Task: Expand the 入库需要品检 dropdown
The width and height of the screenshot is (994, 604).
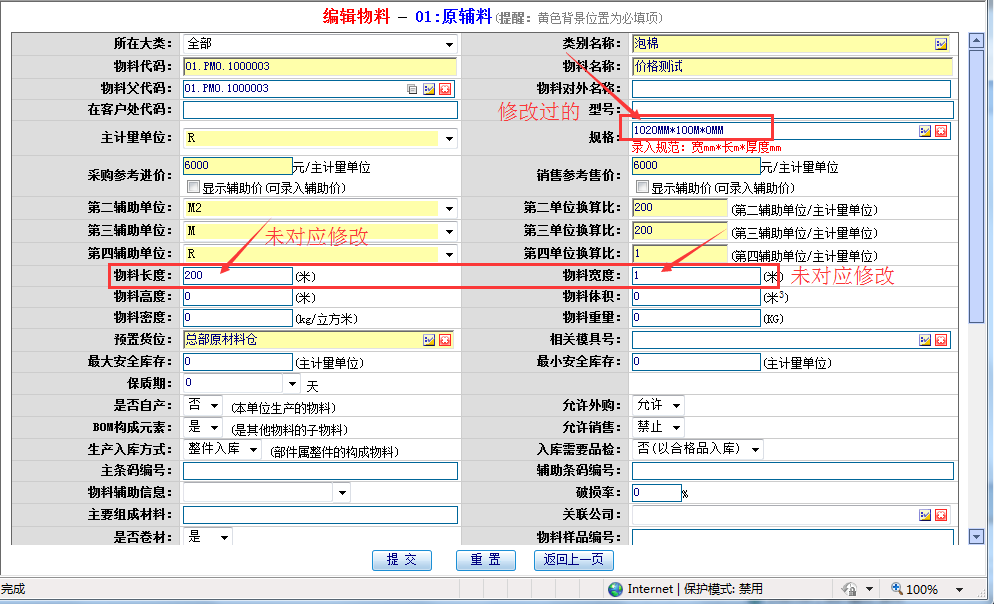Action: (753, 450)
